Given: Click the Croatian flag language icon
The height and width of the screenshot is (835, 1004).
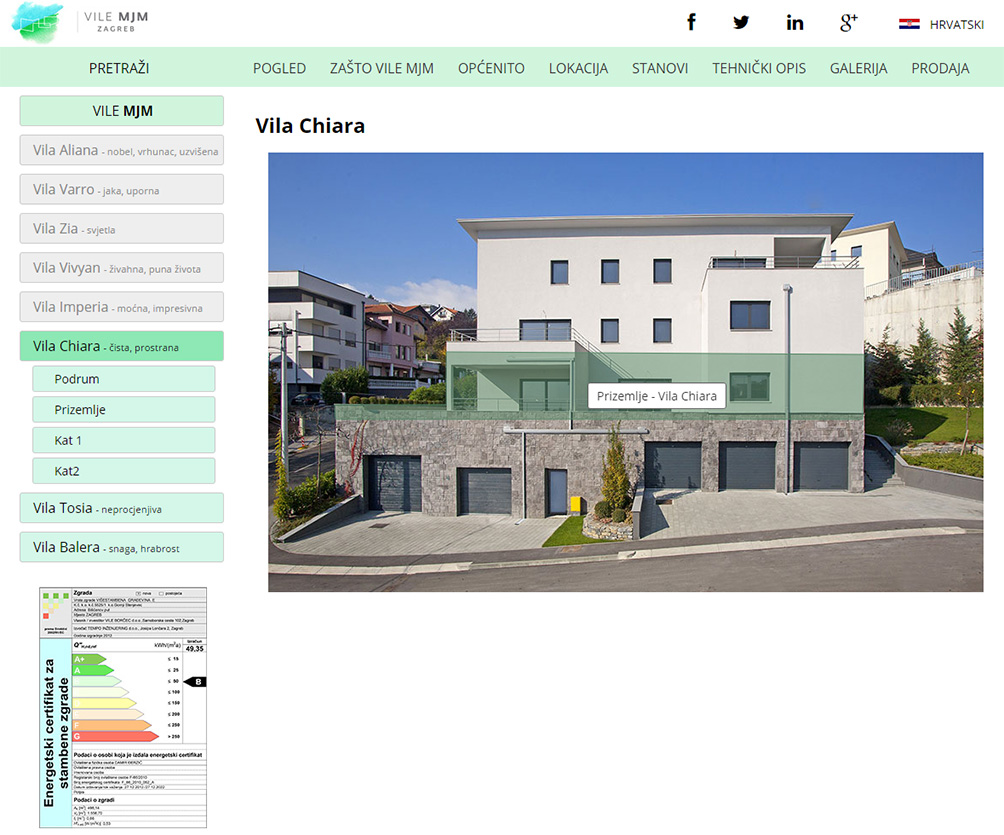Looking at the screenshot, I should (909, 24).
